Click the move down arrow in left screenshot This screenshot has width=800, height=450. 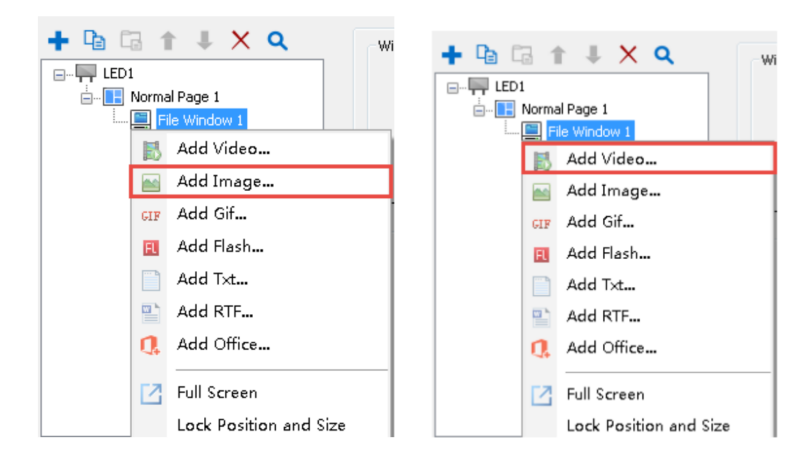205,40
